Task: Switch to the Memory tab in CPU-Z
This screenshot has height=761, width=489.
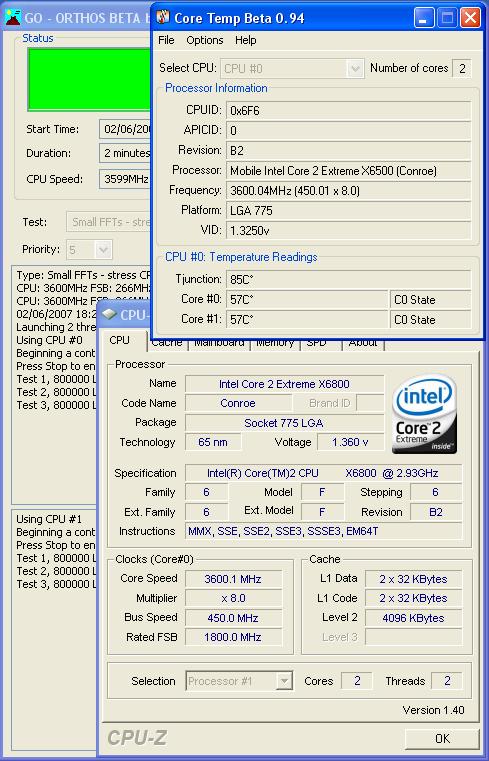Action: (x=275, y=343)
